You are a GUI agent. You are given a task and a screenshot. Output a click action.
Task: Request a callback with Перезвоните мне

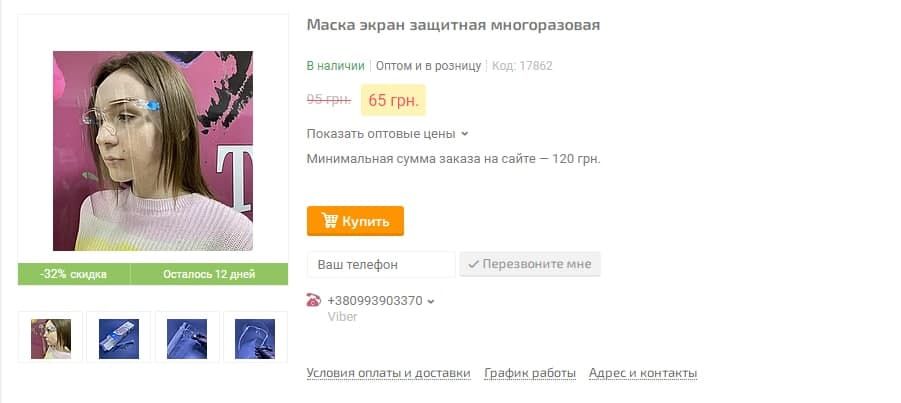(x=530, y=264)
